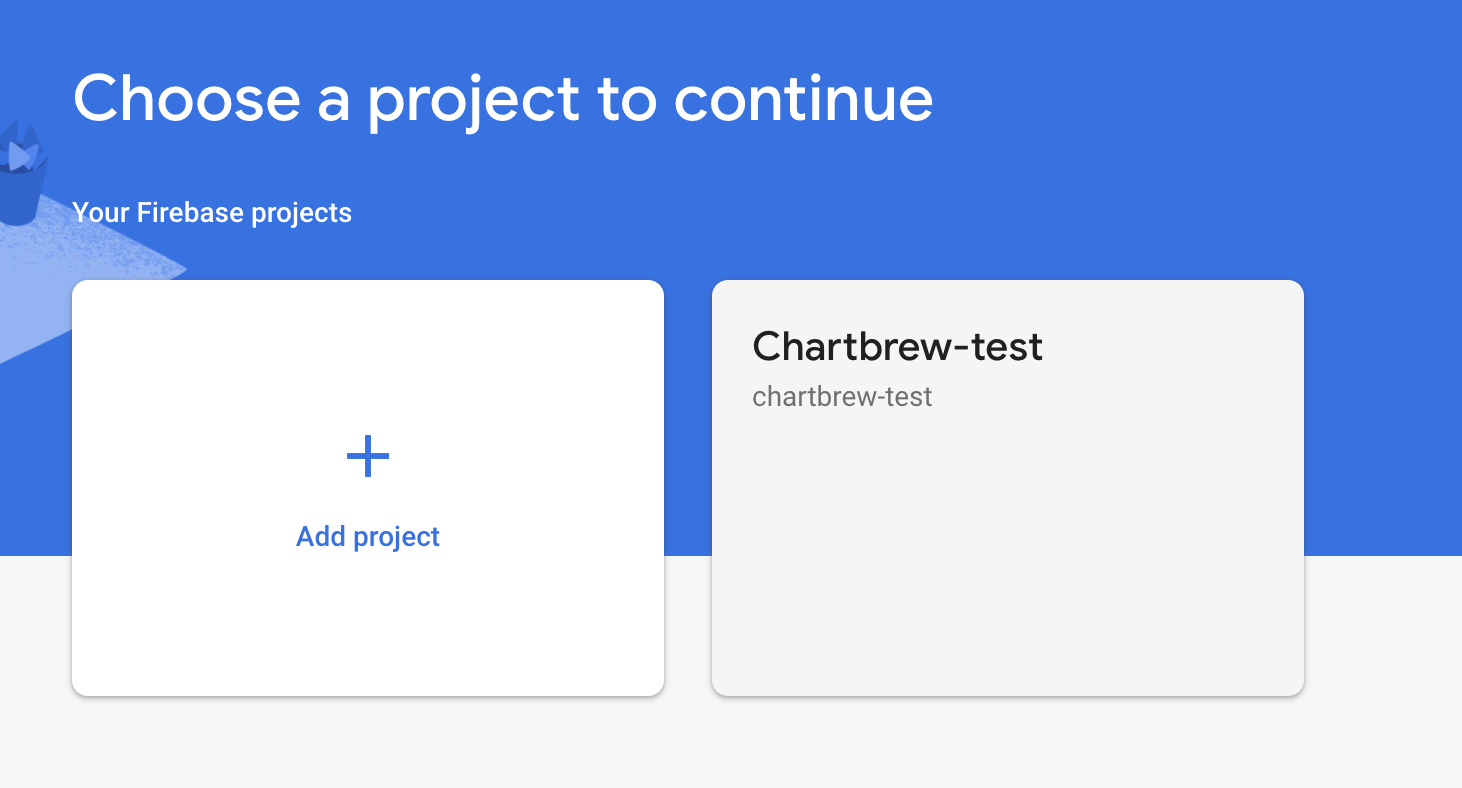This screenshot has height=788, width=1462.
Task: Click the word "project" in the main heading
Action: click(473, 100)
